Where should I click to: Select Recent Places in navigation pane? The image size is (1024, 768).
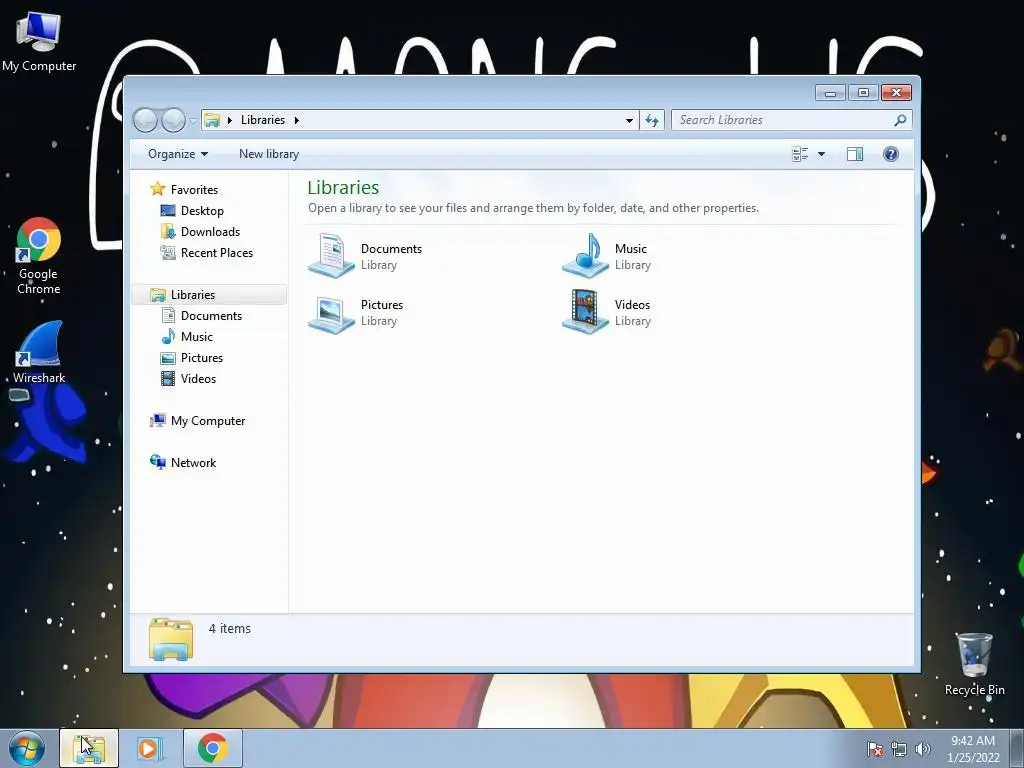click(217, 253)
